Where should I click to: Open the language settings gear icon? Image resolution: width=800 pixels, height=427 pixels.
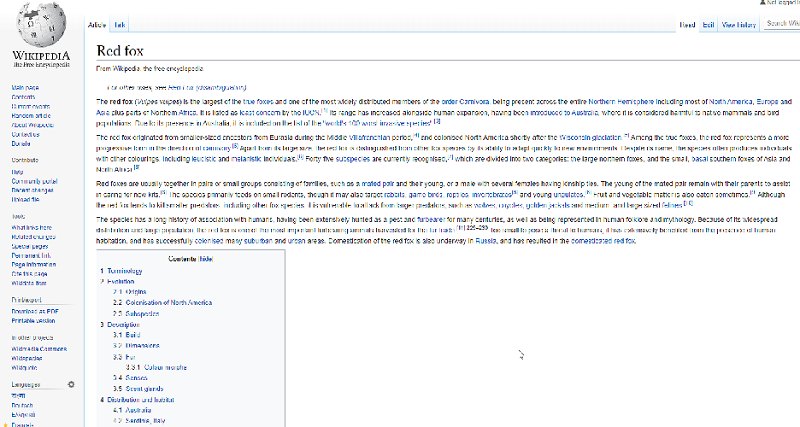[71, 384]
